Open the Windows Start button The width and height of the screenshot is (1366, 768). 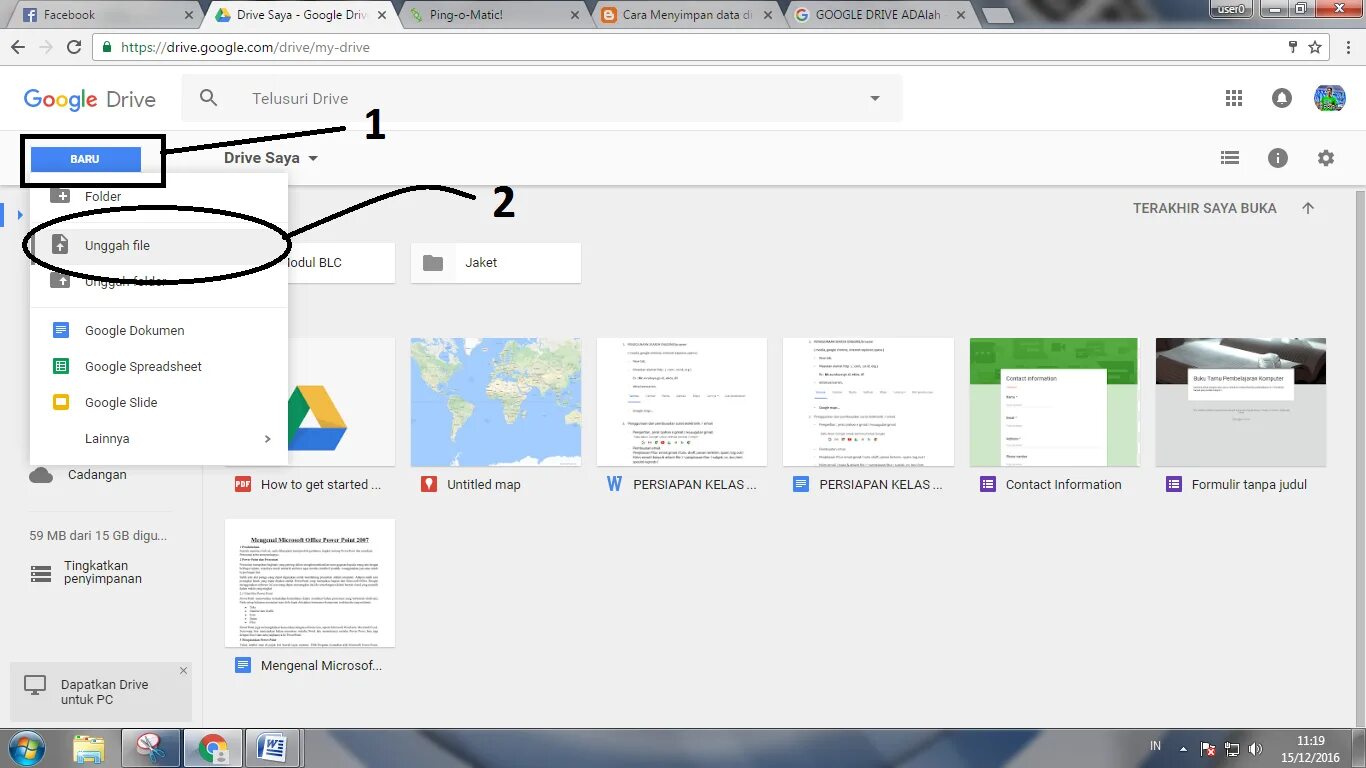pos(26,748)
